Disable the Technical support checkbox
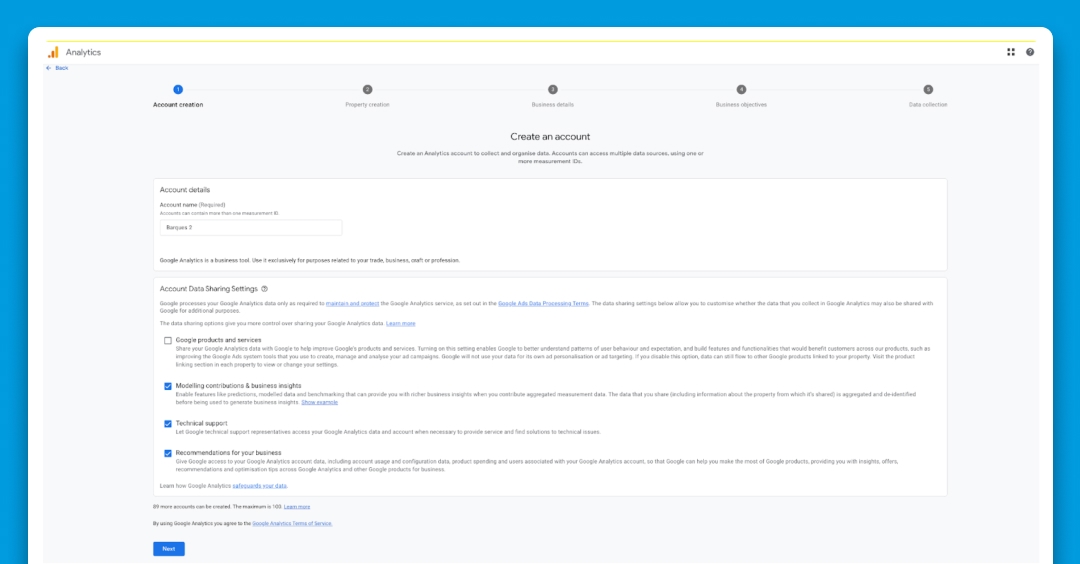 pos(168,424)
